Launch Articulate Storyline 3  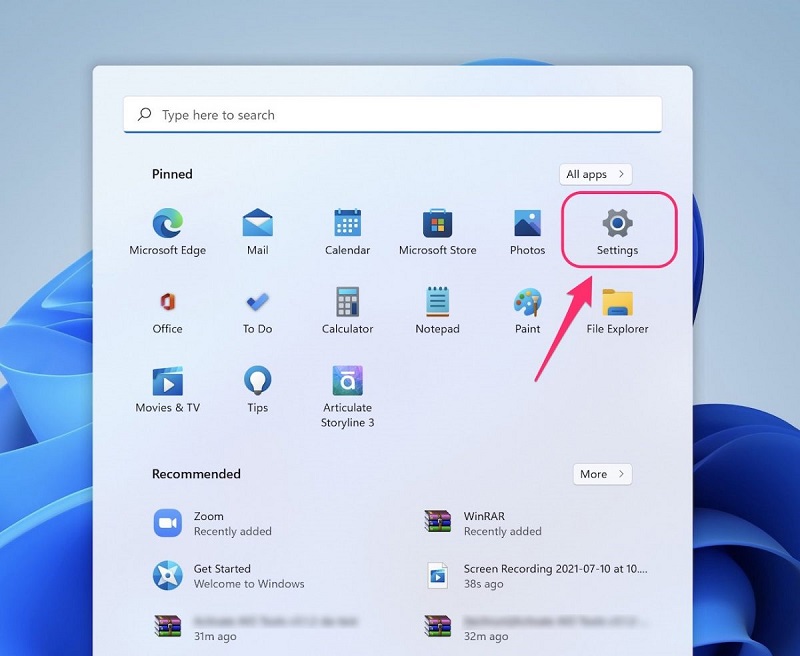[347, 397]
